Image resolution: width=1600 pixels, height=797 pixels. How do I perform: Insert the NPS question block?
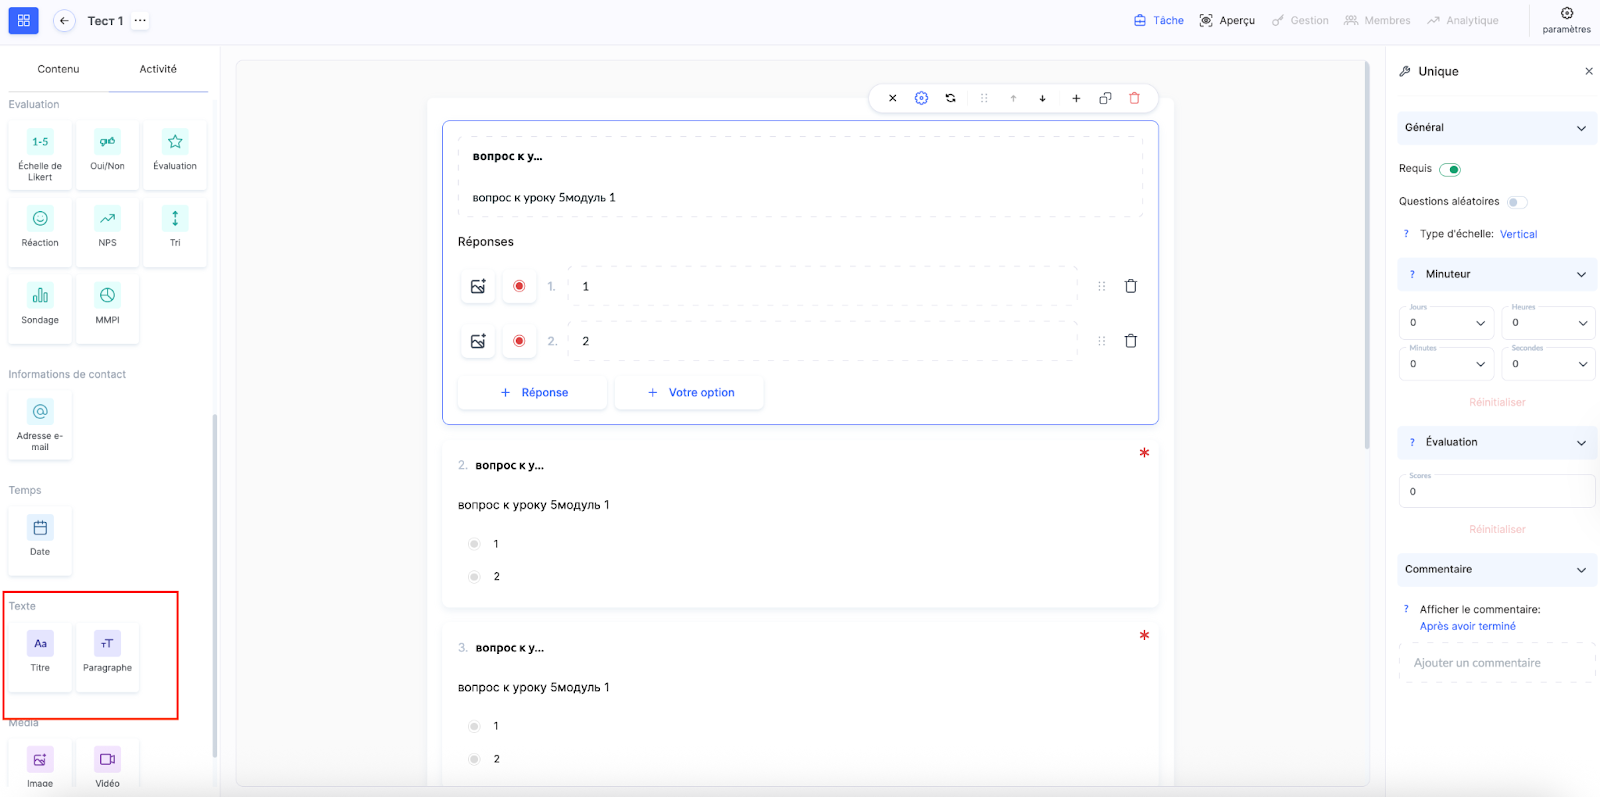[x=107, y=228]
